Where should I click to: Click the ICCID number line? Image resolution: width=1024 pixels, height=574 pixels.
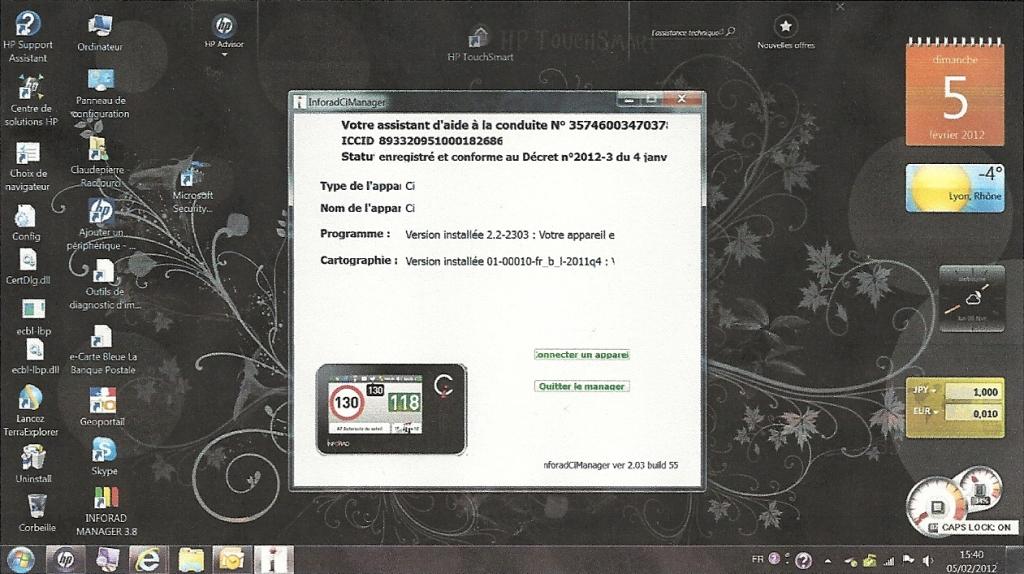pyautogui.click(x=422, y=140)
